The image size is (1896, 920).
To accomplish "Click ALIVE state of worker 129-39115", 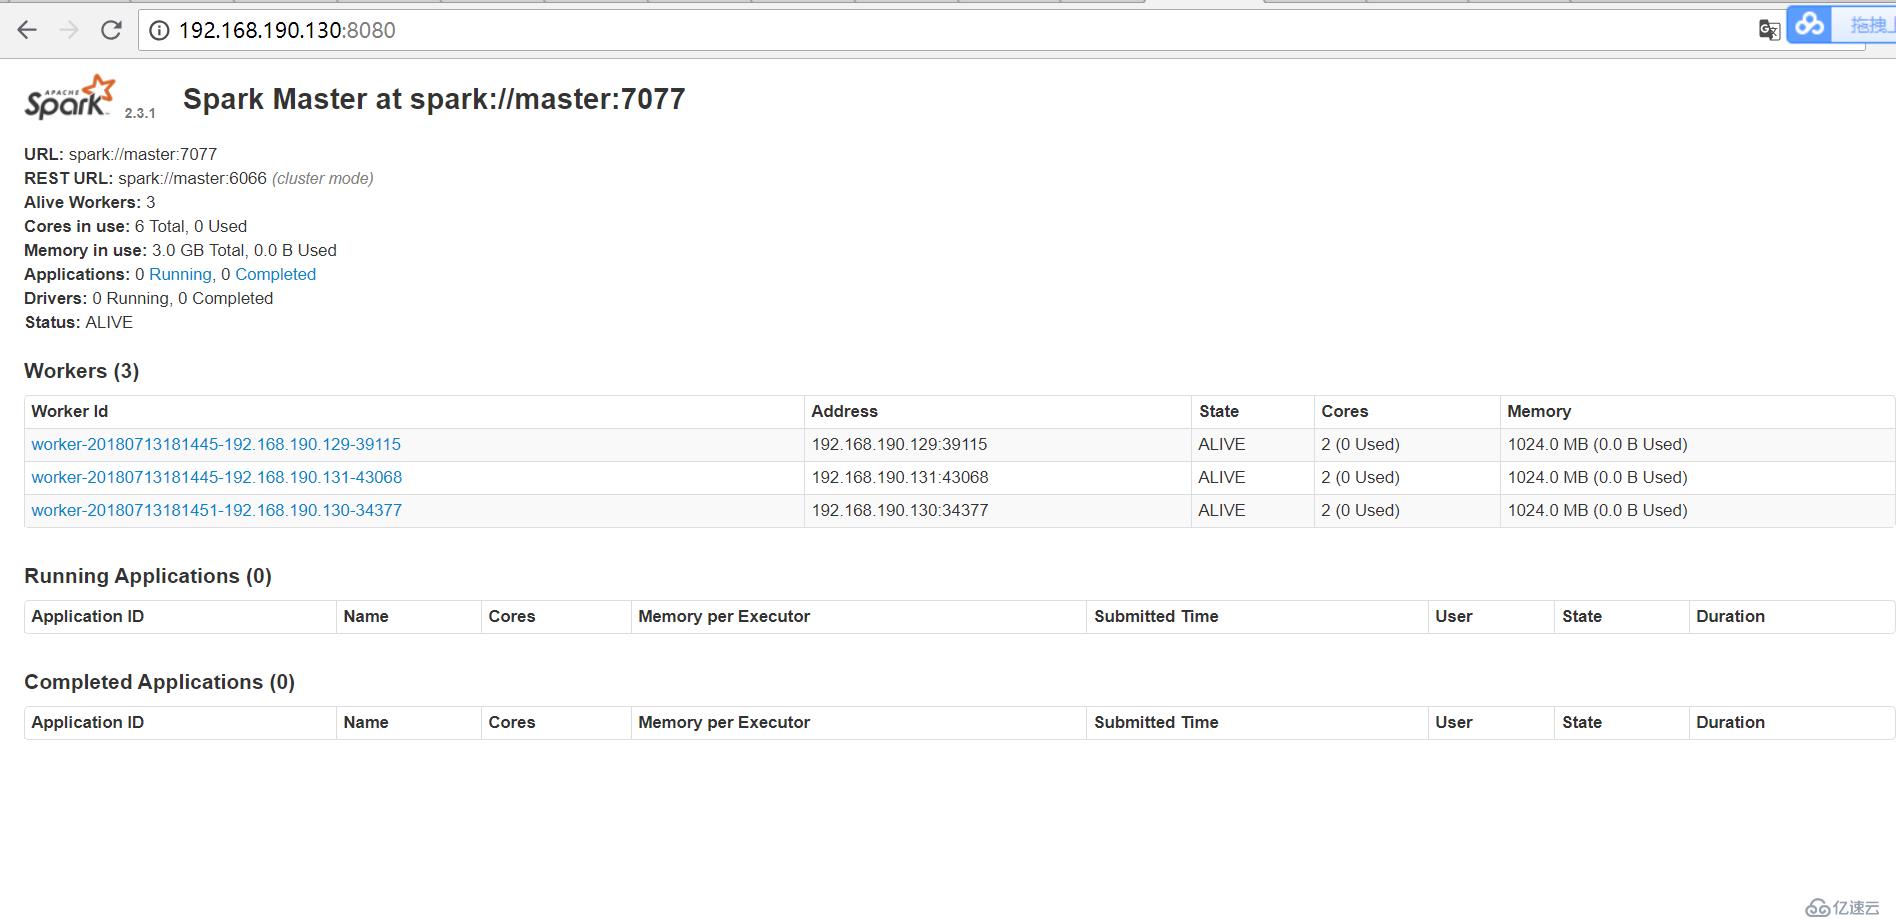I will click(x=1222, y=444).
